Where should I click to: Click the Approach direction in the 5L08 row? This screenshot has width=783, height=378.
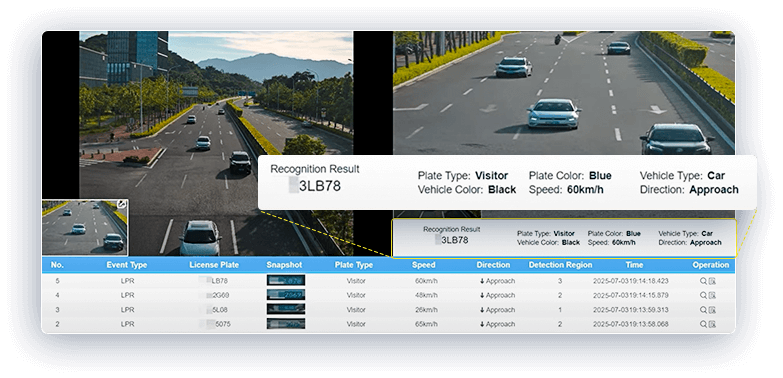(x=497, y=310)
